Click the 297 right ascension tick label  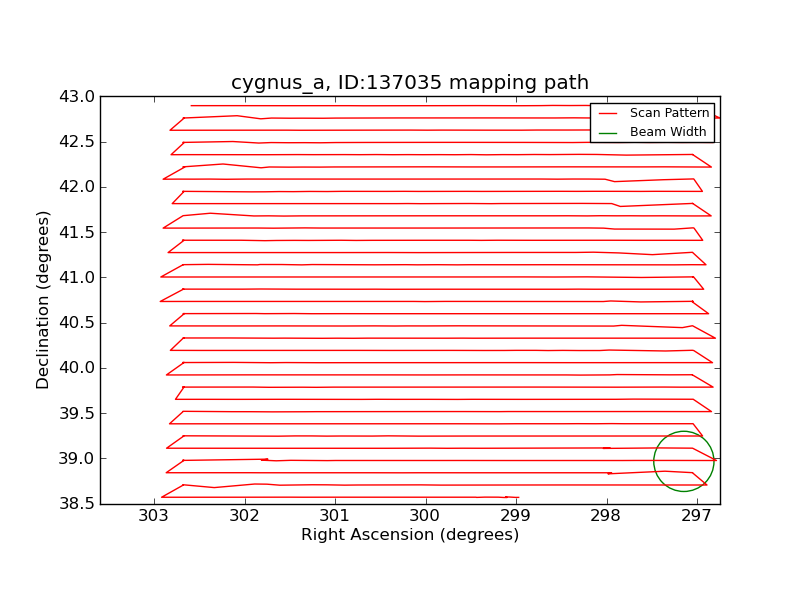click(x=697, y=516)
